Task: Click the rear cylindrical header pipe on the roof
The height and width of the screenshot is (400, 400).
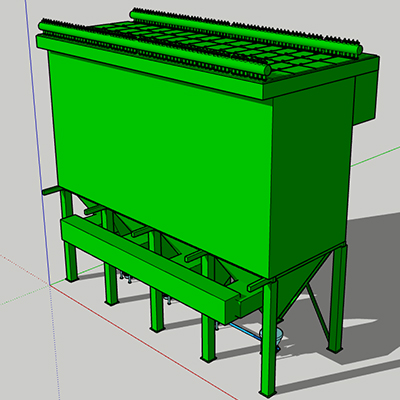Action: 246,32
